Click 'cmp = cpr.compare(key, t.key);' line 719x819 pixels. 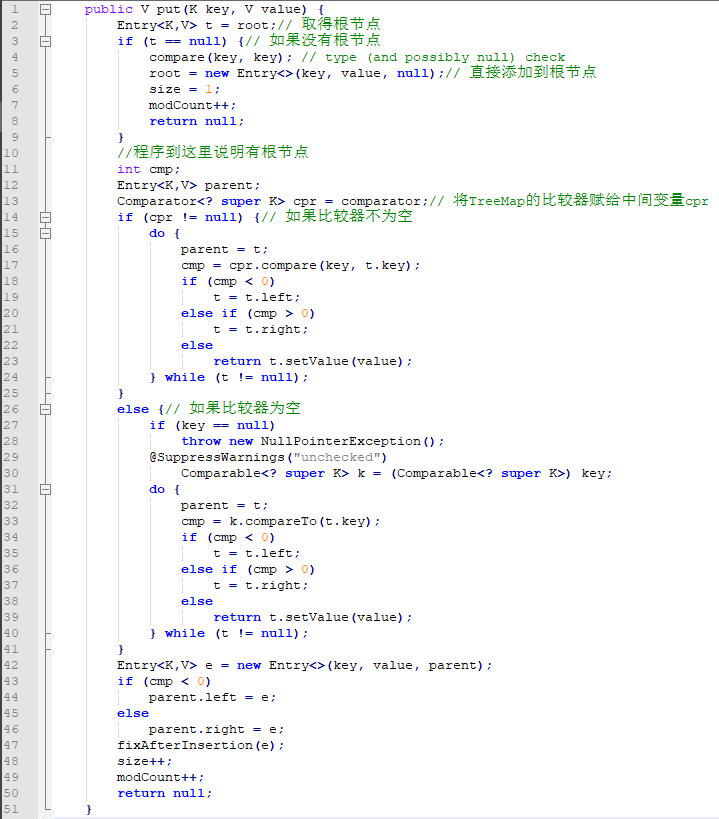point(300,265)
